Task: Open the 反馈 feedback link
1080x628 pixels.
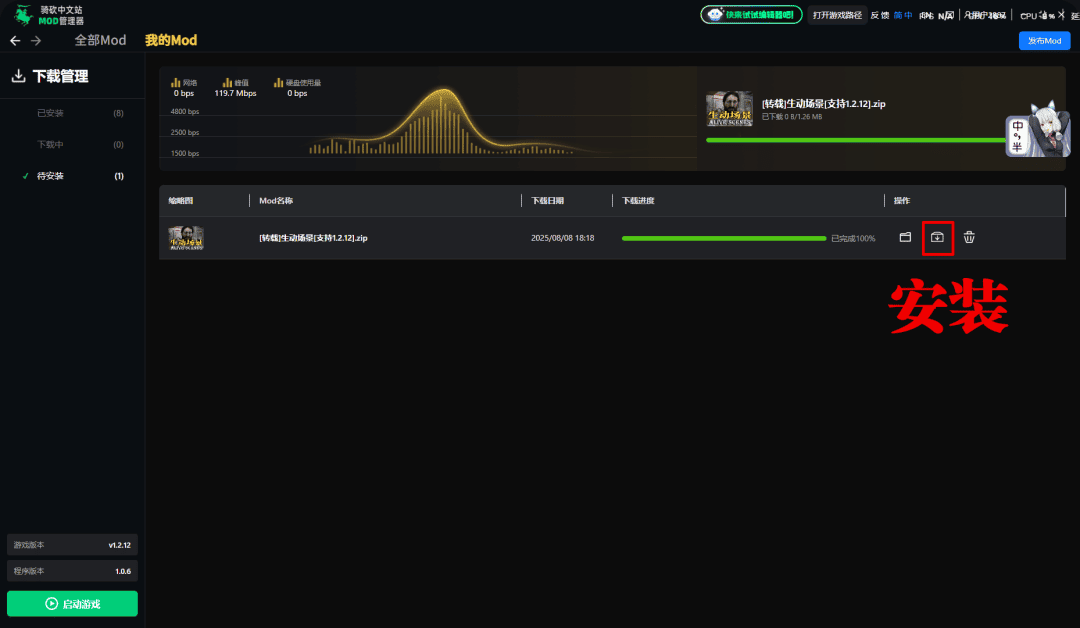Action: click(x=879, y=15)
